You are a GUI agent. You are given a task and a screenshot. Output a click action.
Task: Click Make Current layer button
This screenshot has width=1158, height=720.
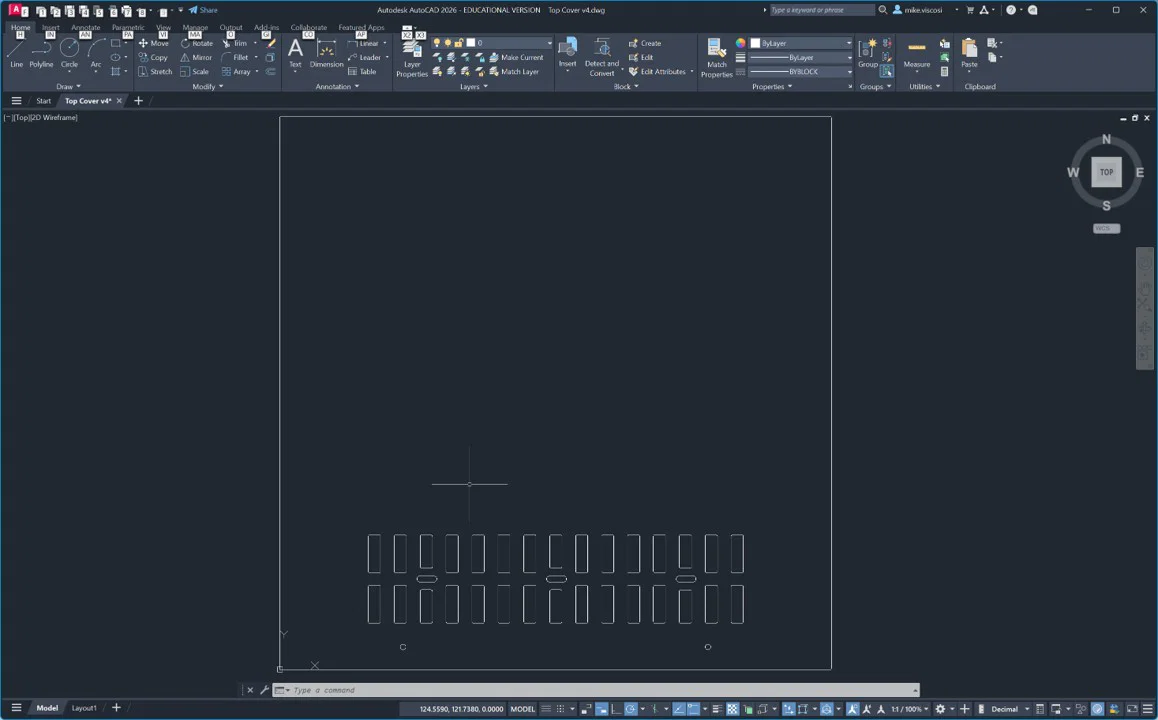coord(516,57)
